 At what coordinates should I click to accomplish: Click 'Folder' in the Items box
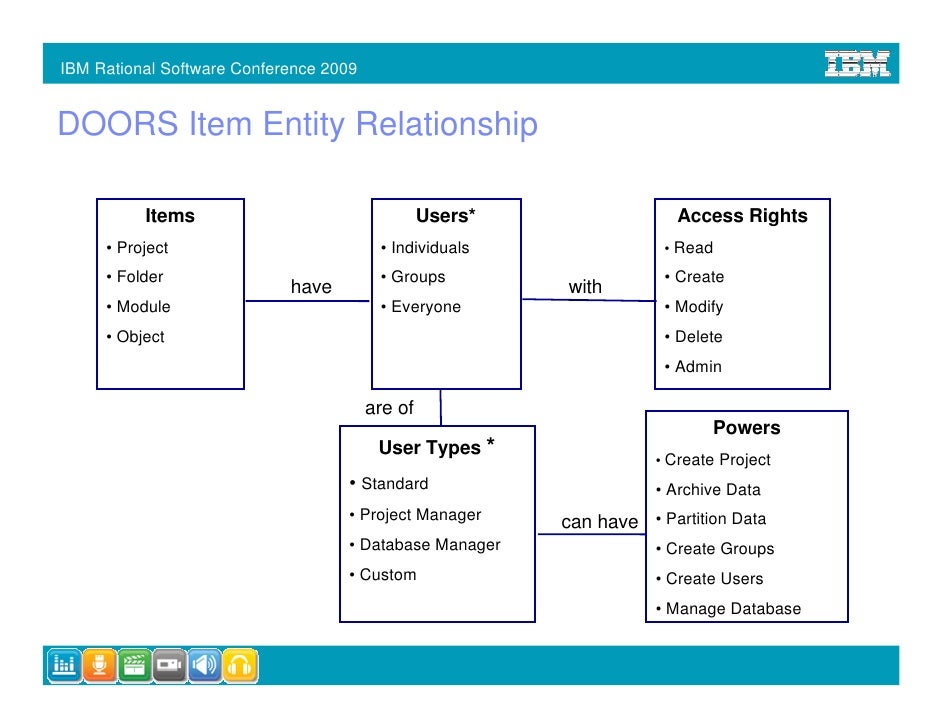(140, 276)
